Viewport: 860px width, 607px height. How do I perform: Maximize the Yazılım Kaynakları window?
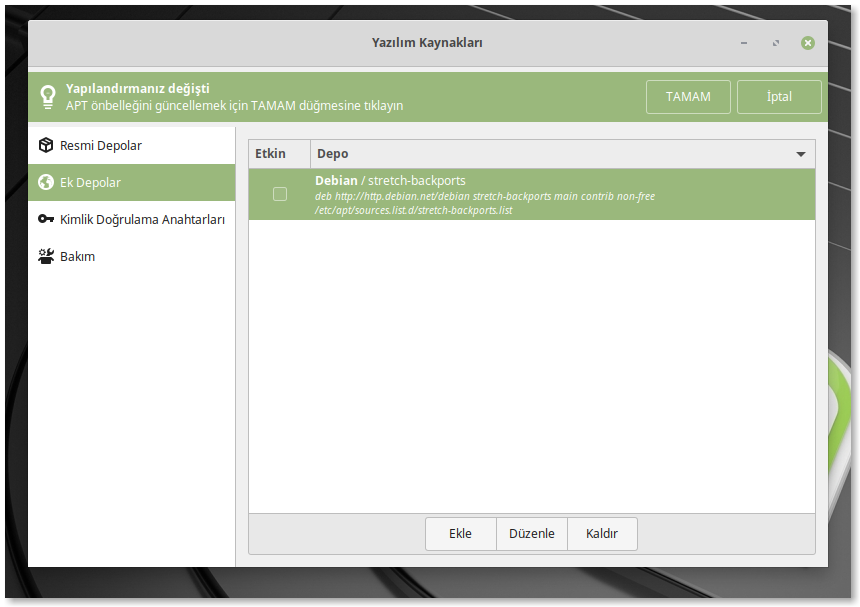(x=776, y=43)
